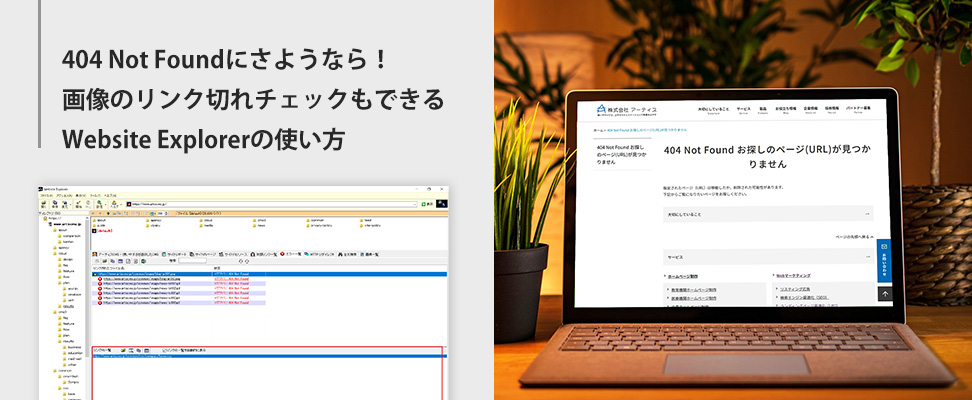Viewport: 972px width, 400px height.
Task: Switch to the 全文検索 tab
Action: tap(348, 254)
